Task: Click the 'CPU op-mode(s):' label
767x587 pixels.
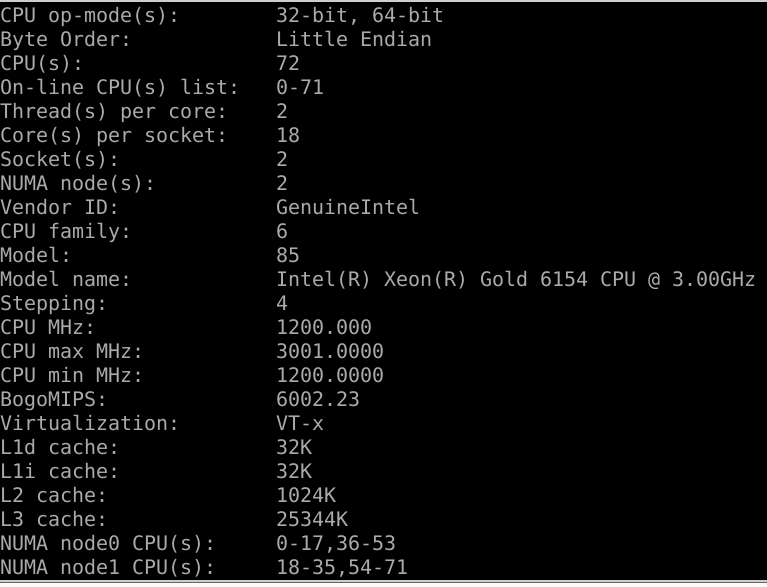Action: [x=89, y=16]
